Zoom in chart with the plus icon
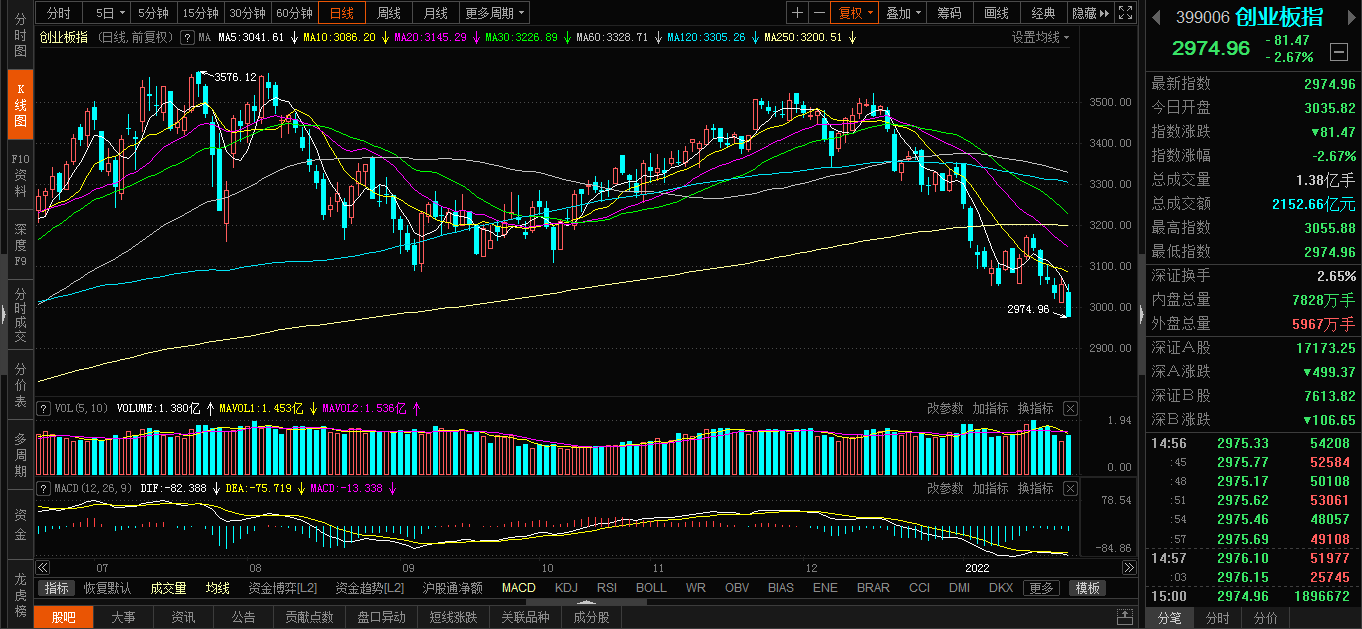Image resolution: width=1362 pixels, height=629 pixels. [x=797, y=13]
